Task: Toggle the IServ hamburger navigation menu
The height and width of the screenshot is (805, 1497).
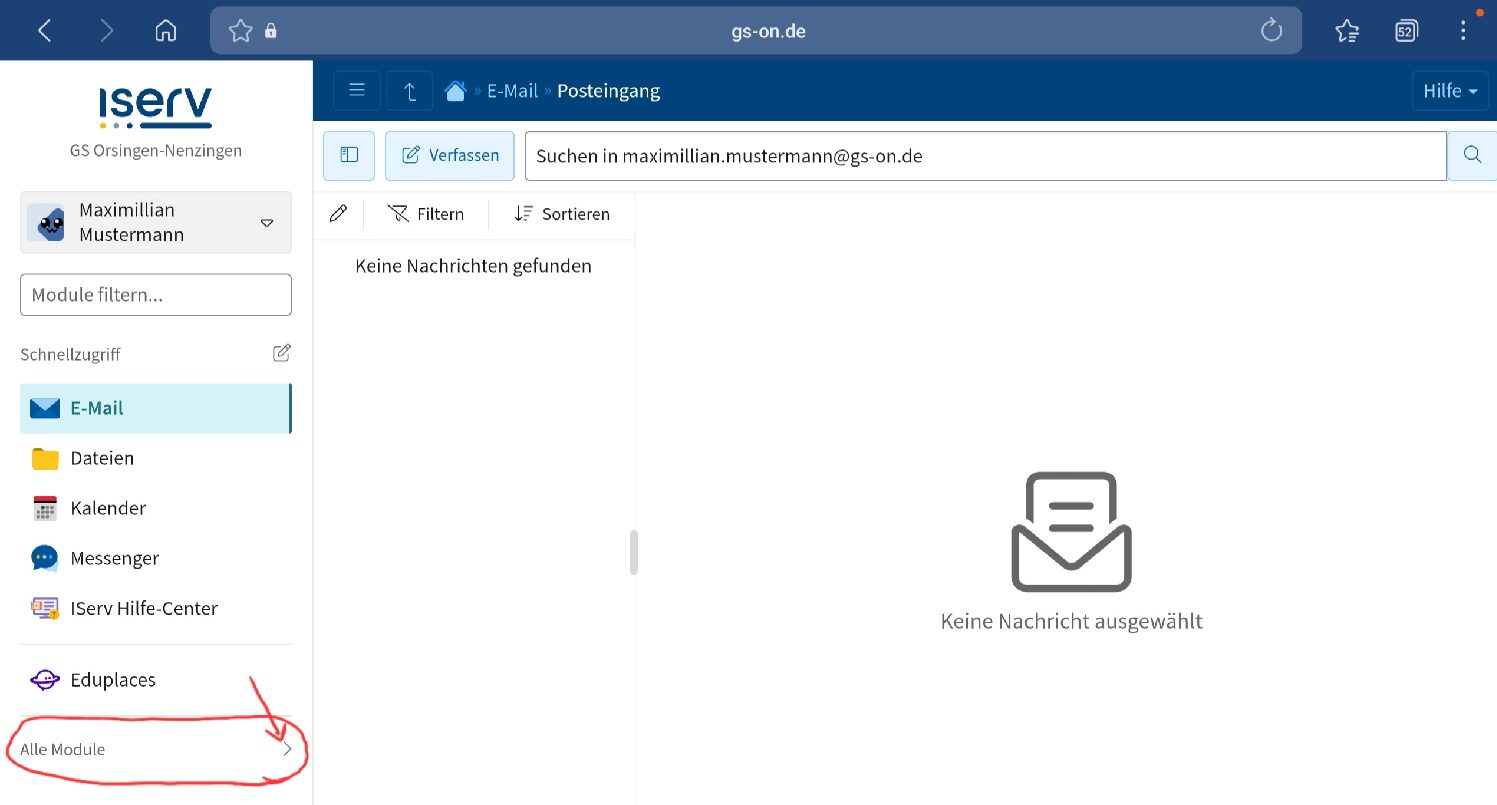Action: point(357,91)
